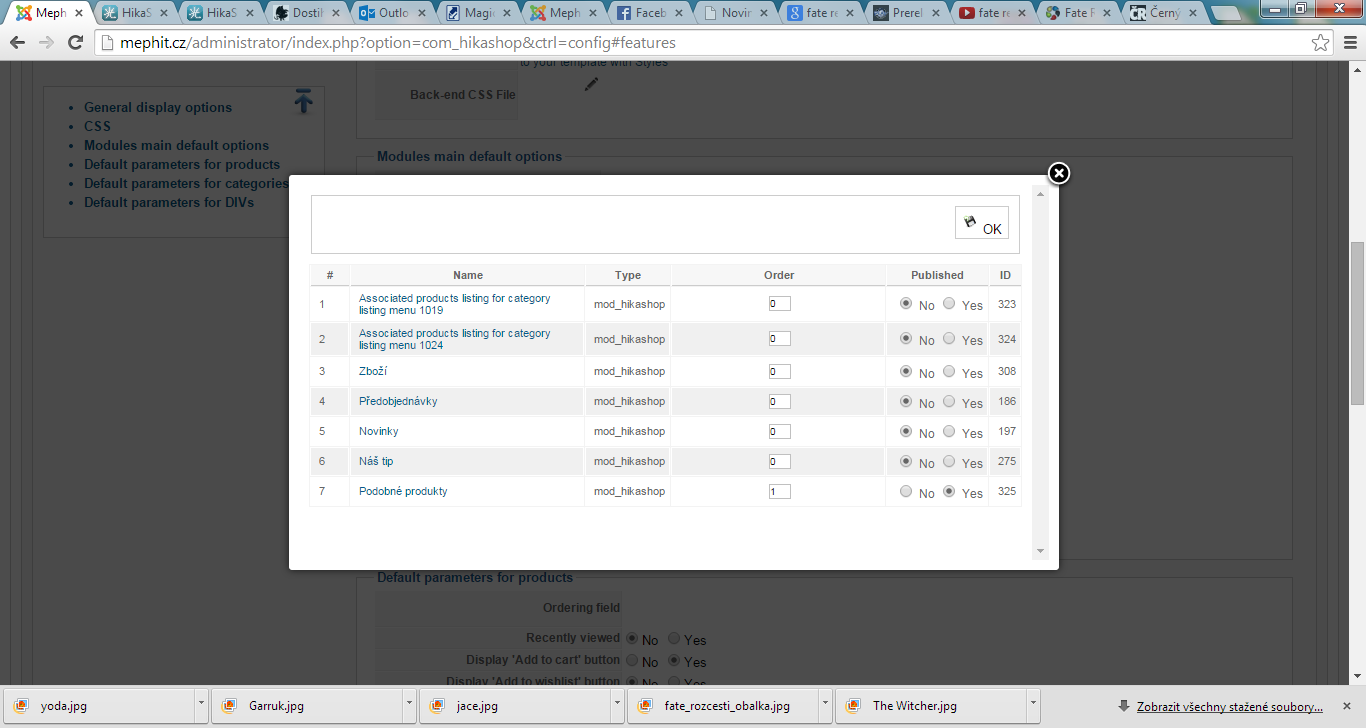Image resolution: width=1366 pixels, height=728 pixels.
Task: Close the Facebook tab
Action: coord(681,14)
